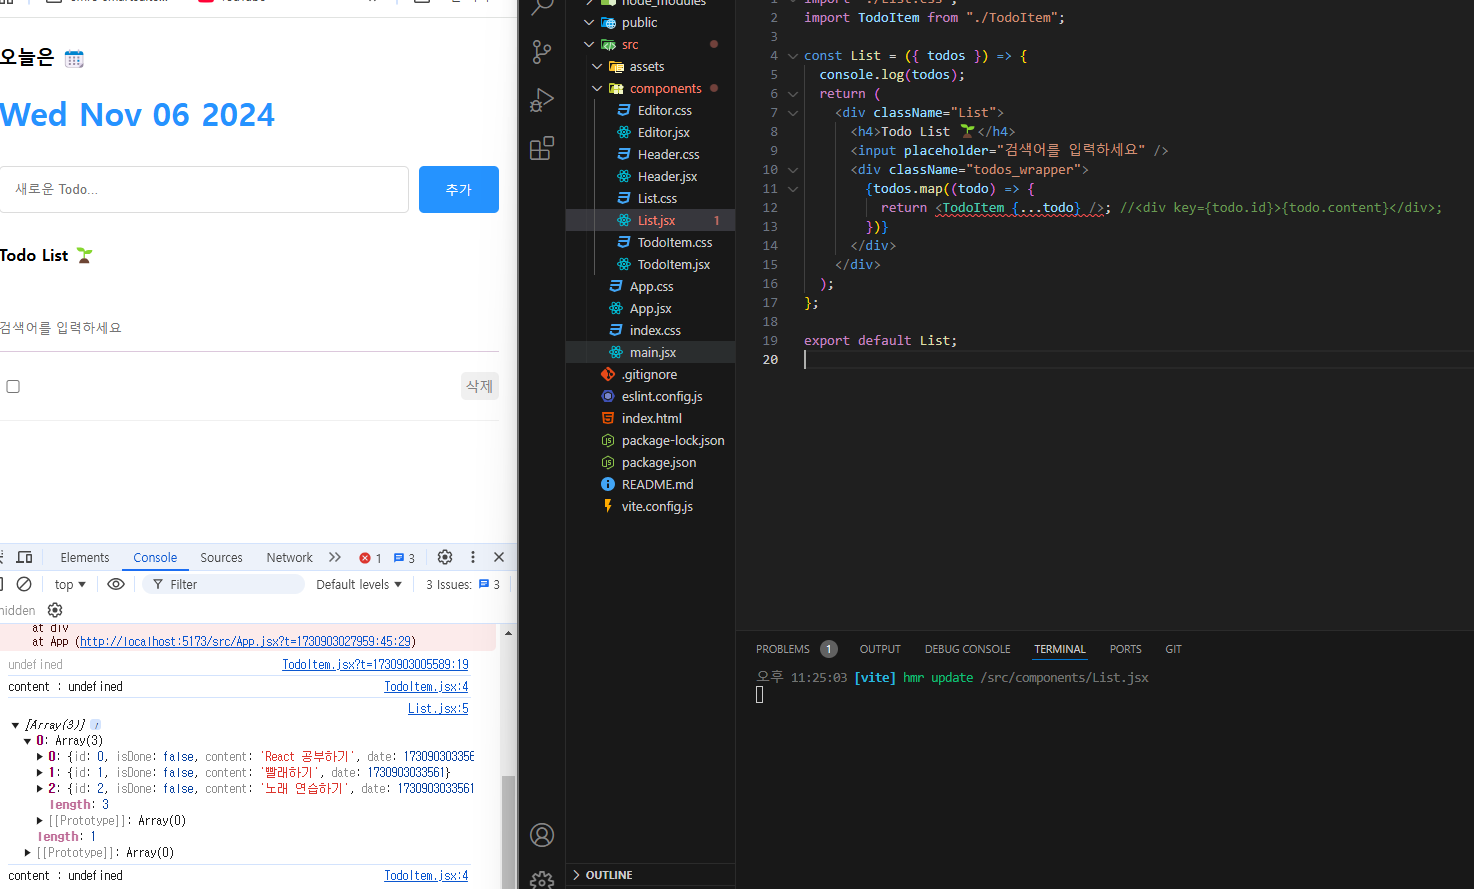Focus the 새로운 Todo input field

[x=204, y=189]
